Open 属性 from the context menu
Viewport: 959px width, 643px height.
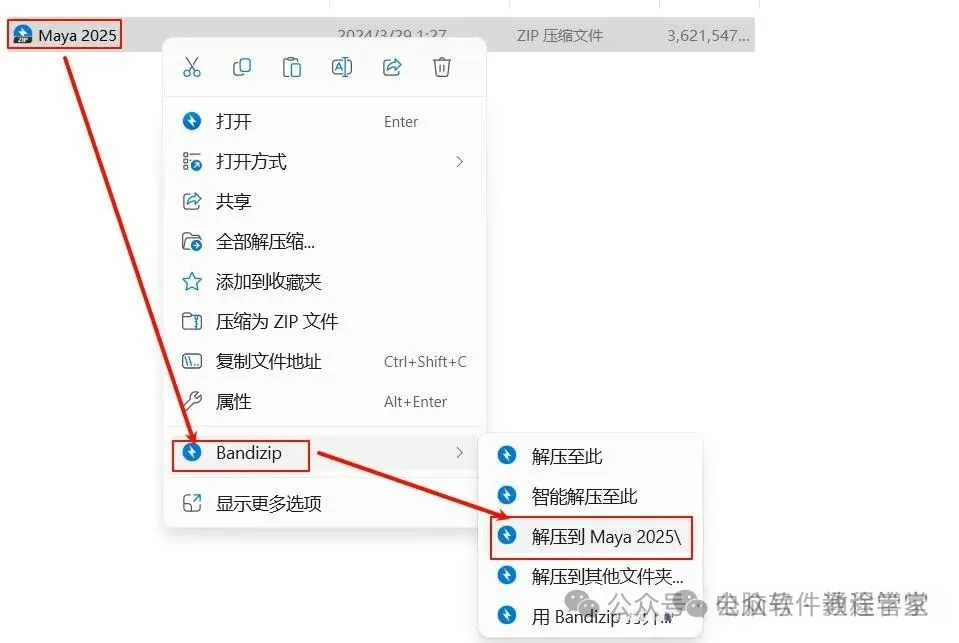point(324,401)
